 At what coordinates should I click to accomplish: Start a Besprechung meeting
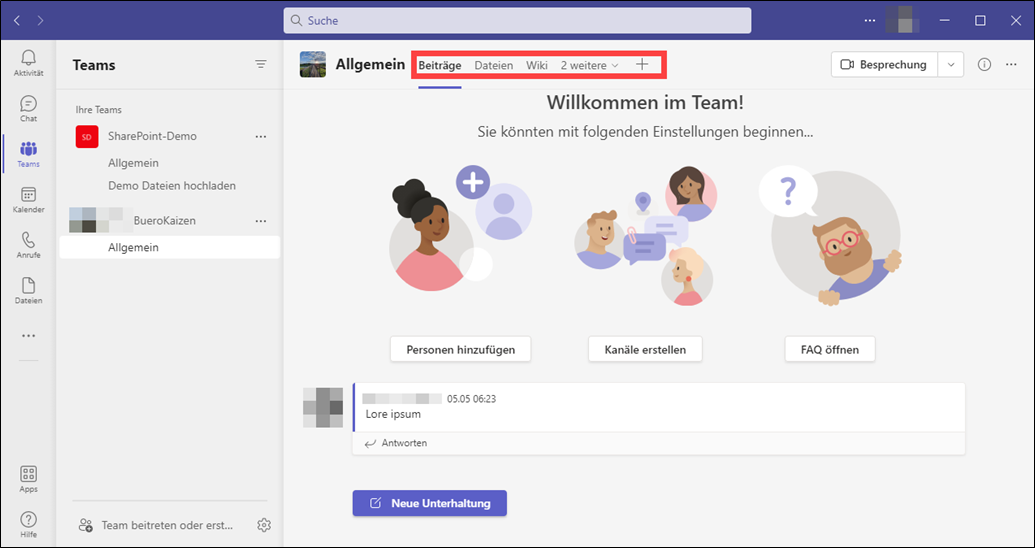click(x=885, y=65)
